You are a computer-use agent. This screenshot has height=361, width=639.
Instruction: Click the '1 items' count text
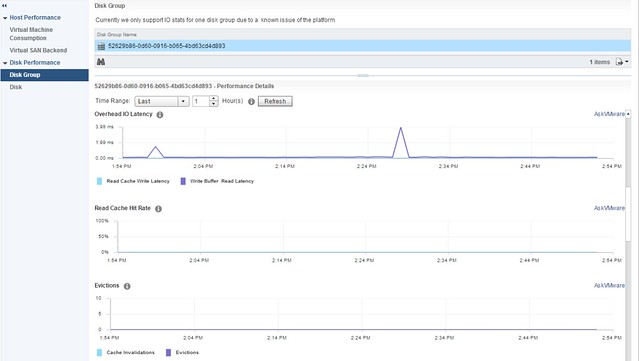tap(599, 62)
